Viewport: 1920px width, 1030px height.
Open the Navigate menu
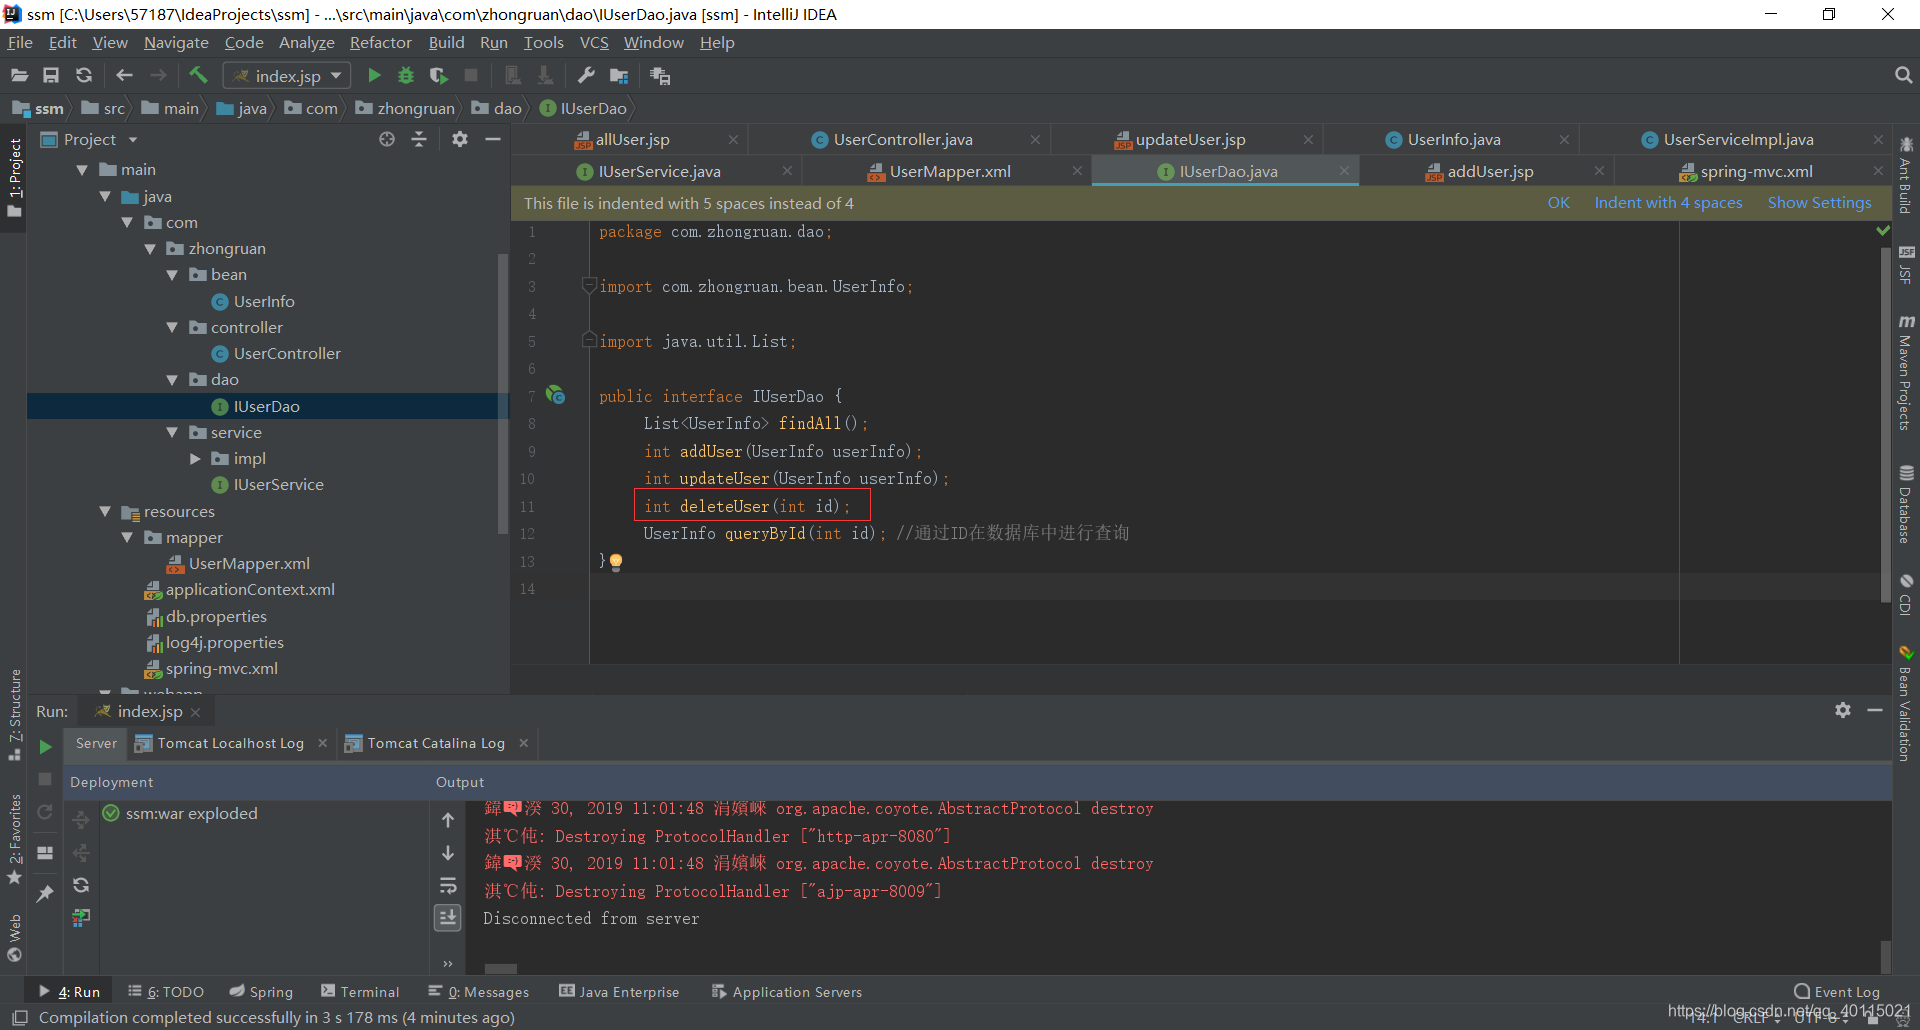click(176, 42)
